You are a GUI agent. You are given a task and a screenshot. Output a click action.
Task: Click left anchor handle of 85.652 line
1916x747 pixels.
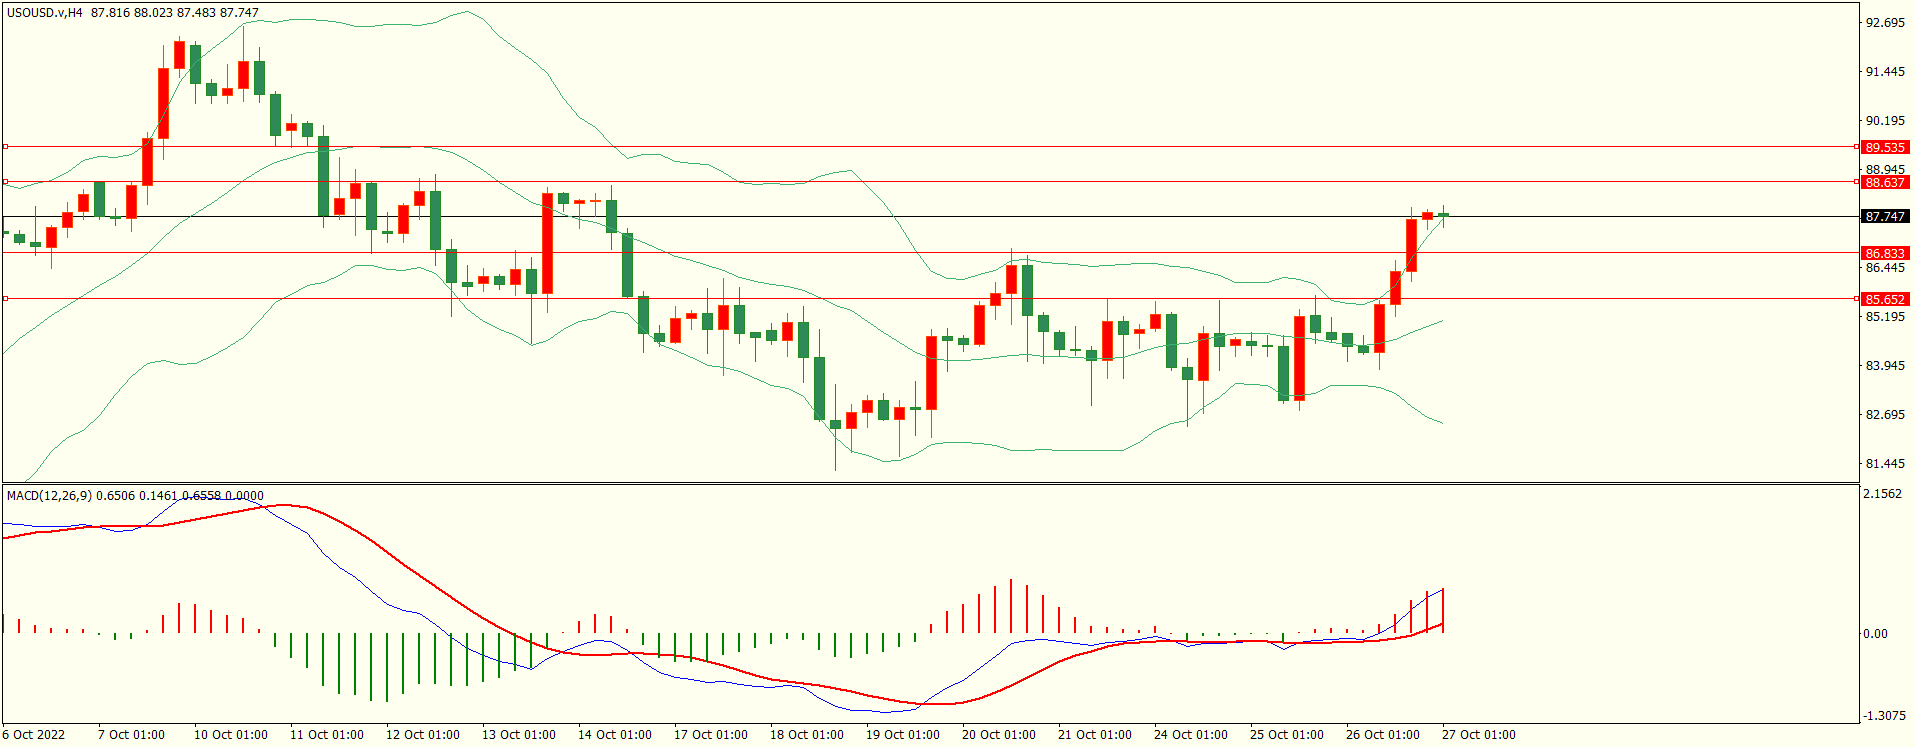click(6, 299)
